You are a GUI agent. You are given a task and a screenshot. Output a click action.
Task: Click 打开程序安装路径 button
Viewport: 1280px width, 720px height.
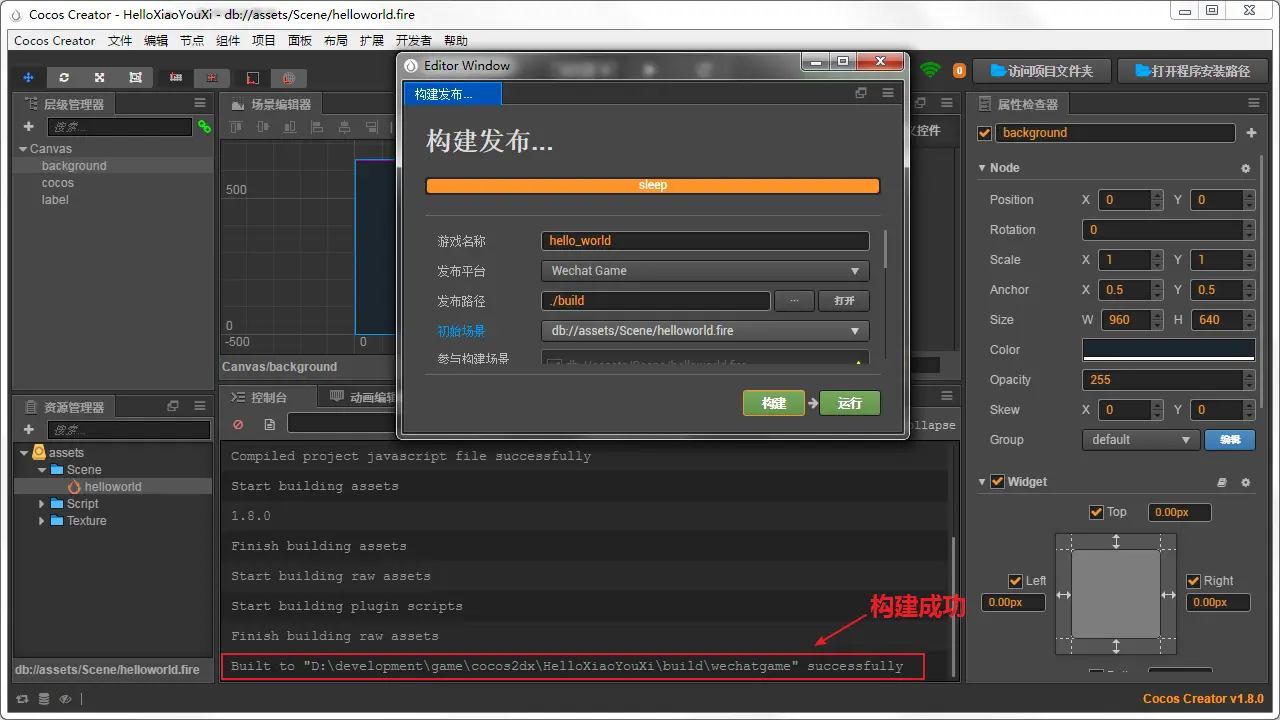1191,71
